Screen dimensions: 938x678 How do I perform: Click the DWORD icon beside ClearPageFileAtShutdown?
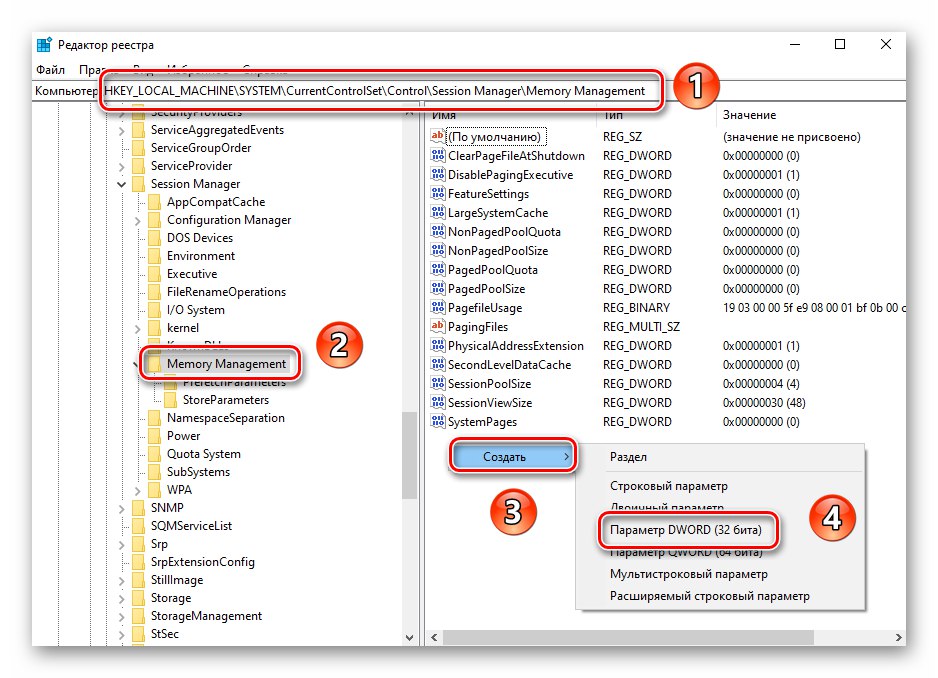[437, 155]
